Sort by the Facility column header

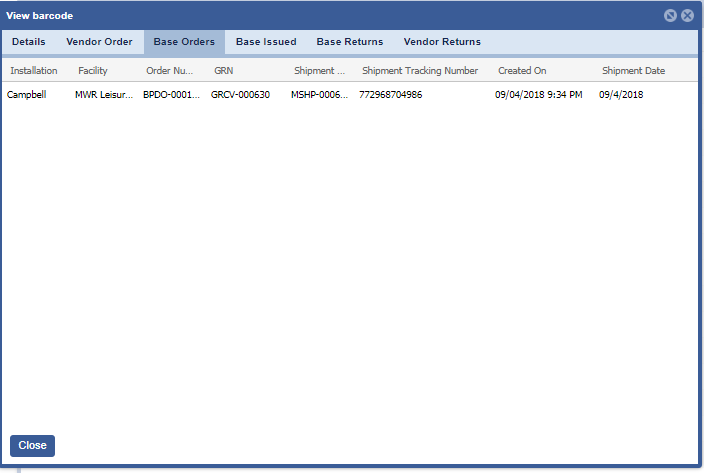pyautogui.click(x=93, y=71)
